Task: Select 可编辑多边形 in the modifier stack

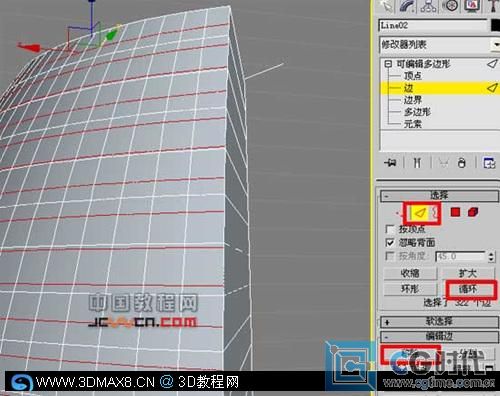Action: point(423,64)
